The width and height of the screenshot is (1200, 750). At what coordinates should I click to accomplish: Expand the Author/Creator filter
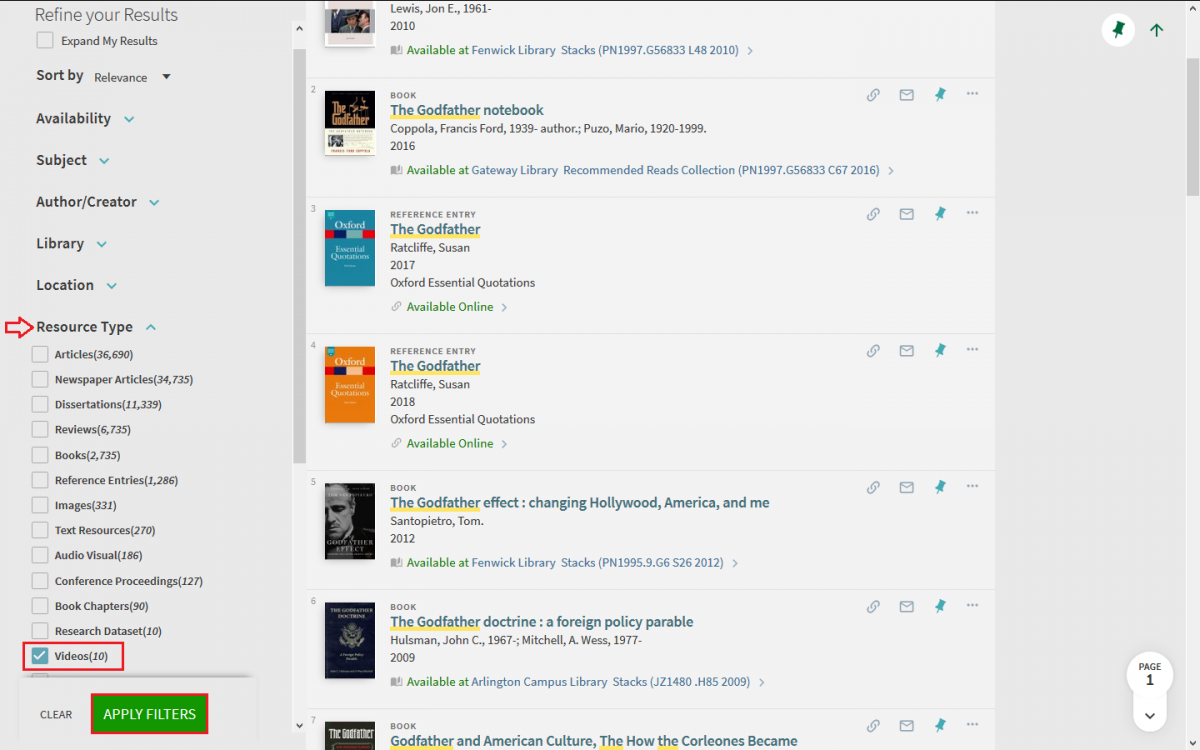pos(98,202)
